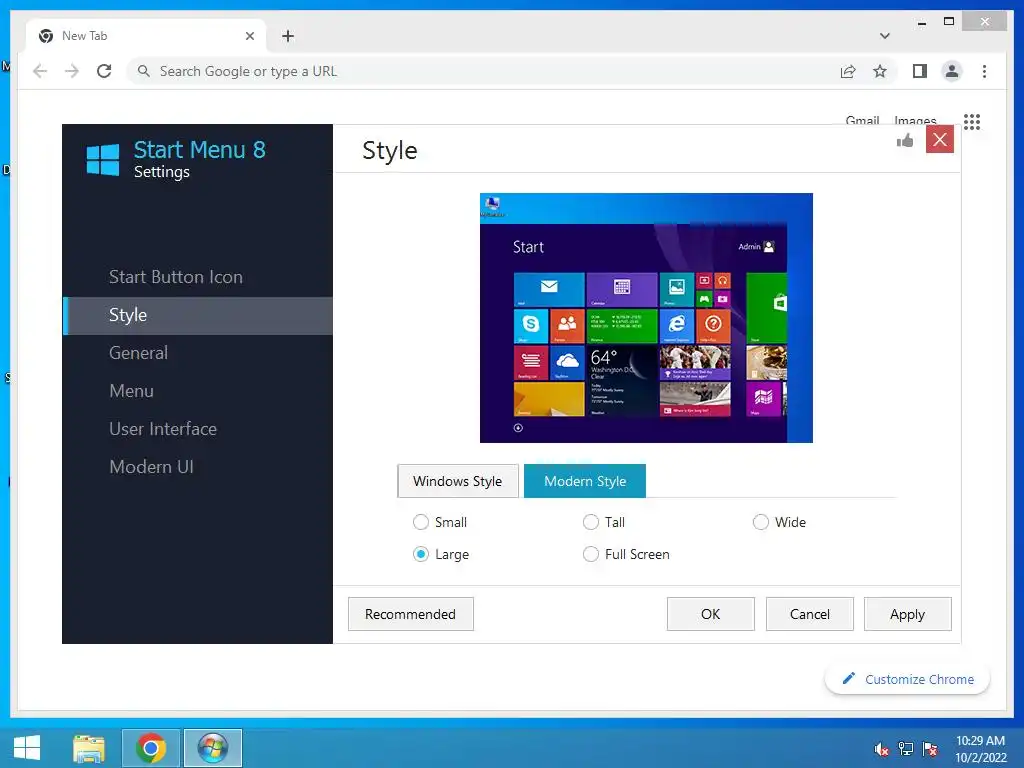Expand Chrome's tab search dropdown chevron
Image resolution: width=1024 pixels, height=768 pixels.
(x=885, y=36)
